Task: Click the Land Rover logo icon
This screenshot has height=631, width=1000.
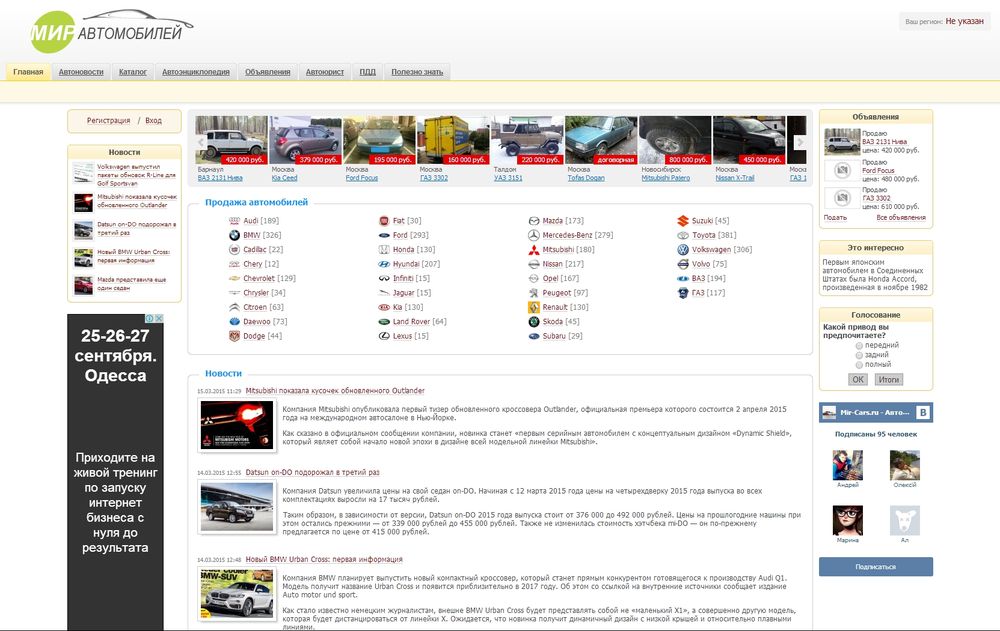Action: pos(384,322)
